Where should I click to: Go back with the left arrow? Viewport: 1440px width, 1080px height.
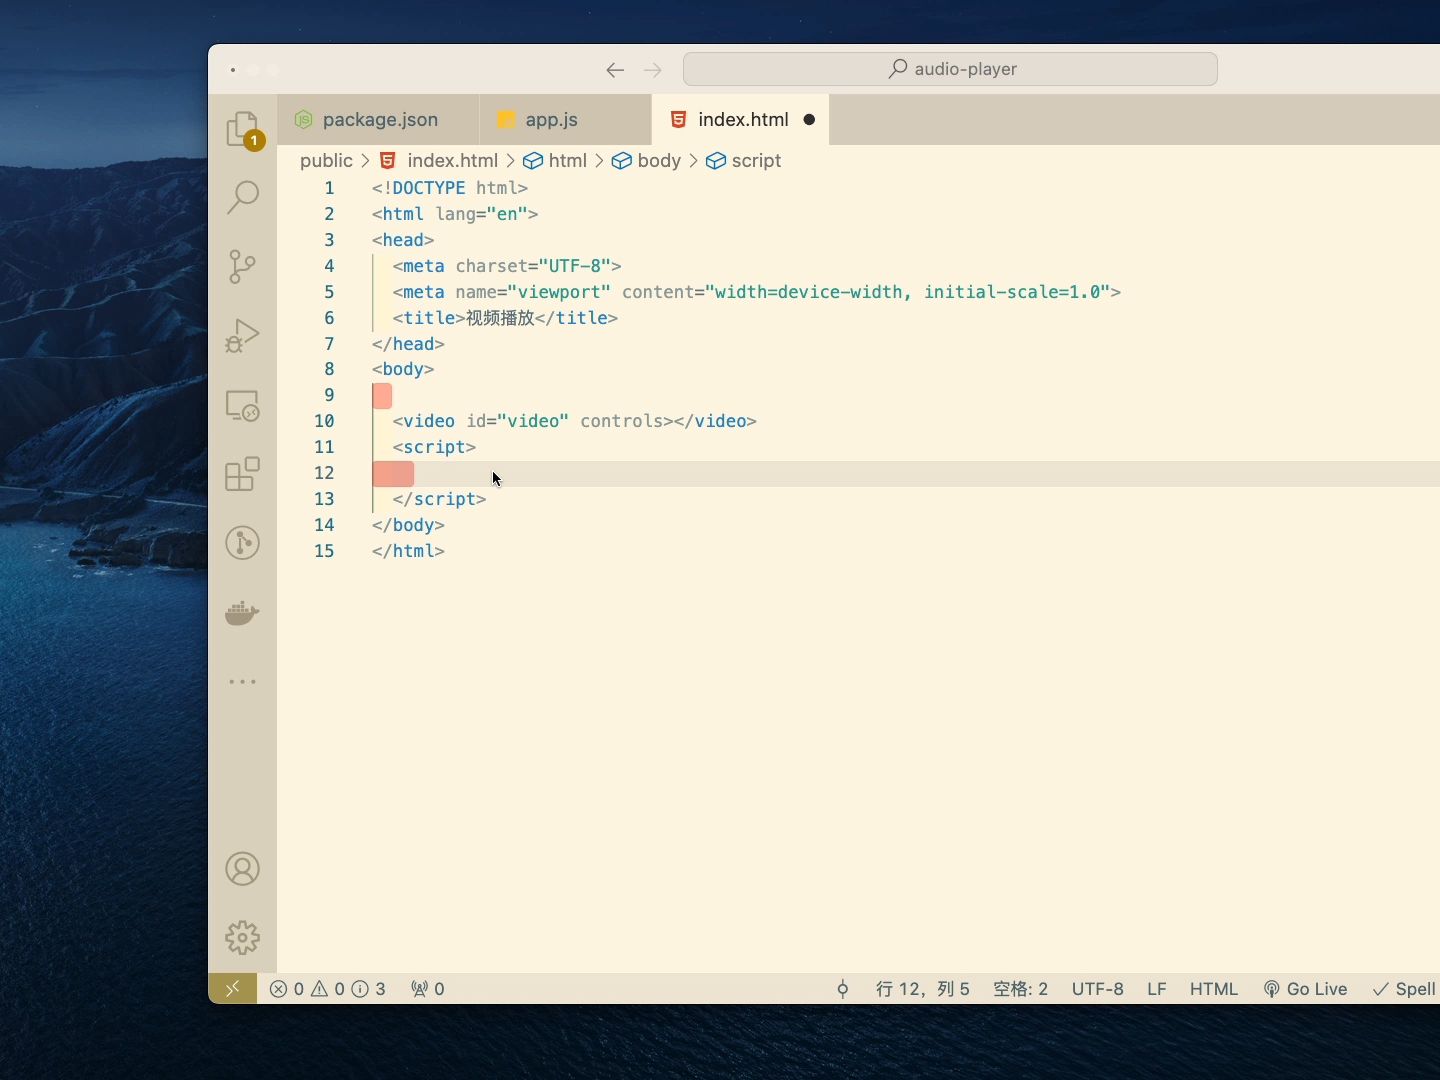(615, 70)
